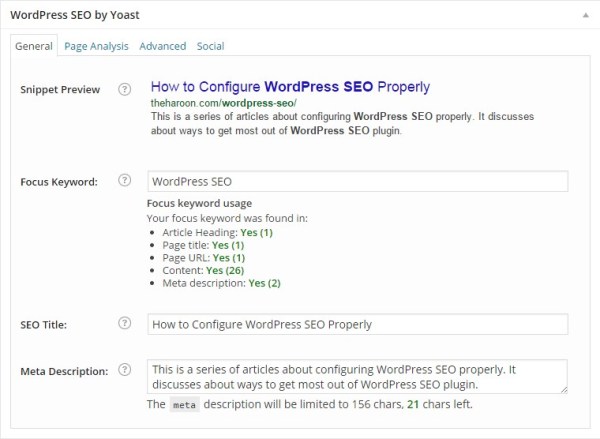The height and width of the screenshot is (439, 600).
Task: Switch to the General tab
Action: click(x=34, y=46)
